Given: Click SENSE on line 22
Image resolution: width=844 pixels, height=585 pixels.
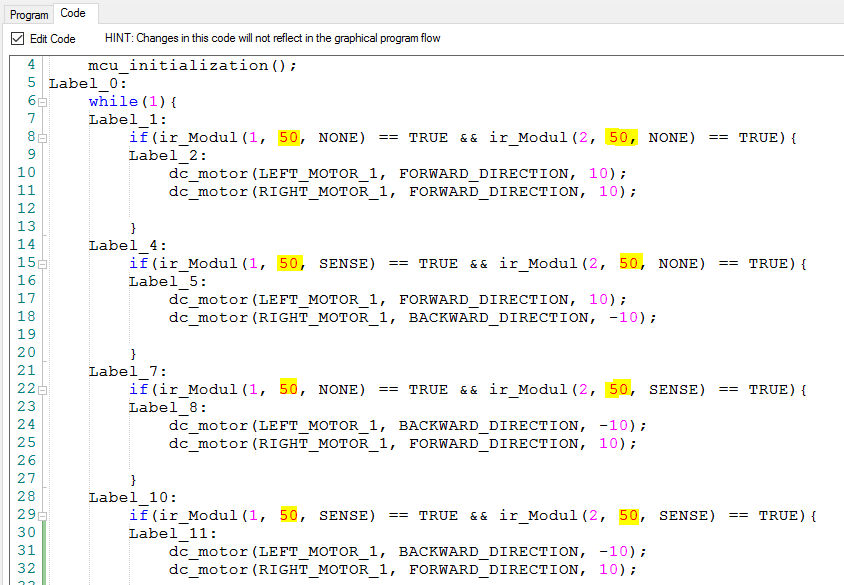Looking at the screenshot, I should [673, 390].
